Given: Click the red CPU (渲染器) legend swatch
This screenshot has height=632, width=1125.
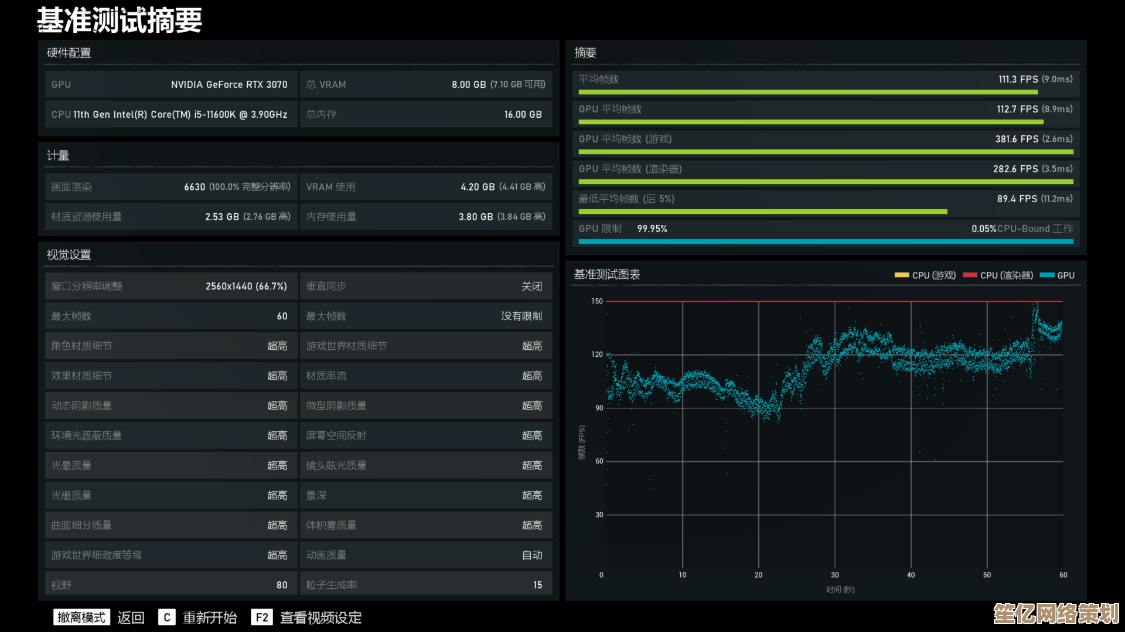Looking at the screenshot, I should coord(969,275).
